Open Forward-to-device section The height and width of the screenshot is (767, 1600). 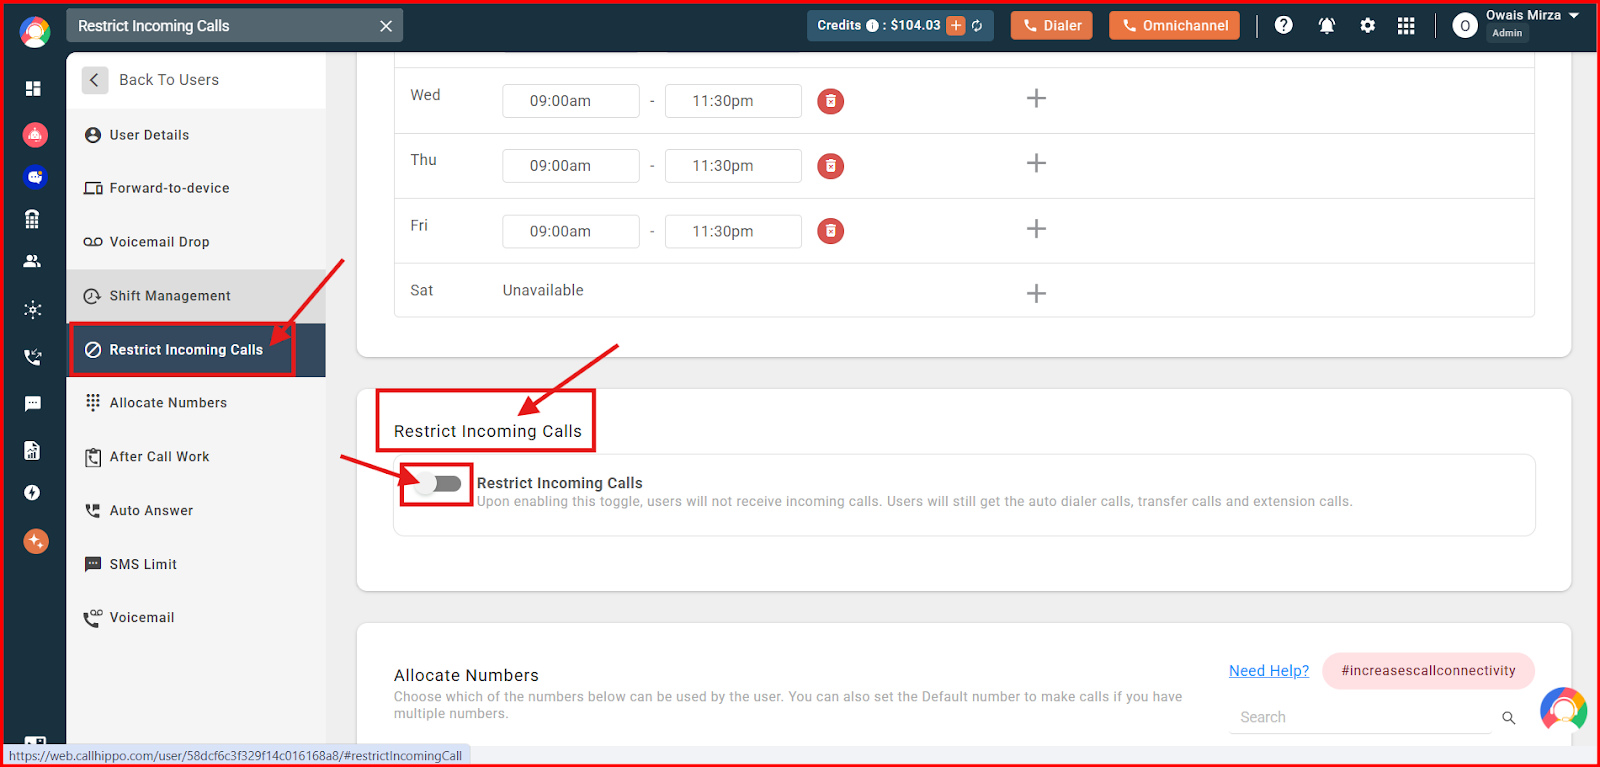[x=196, y=188]
